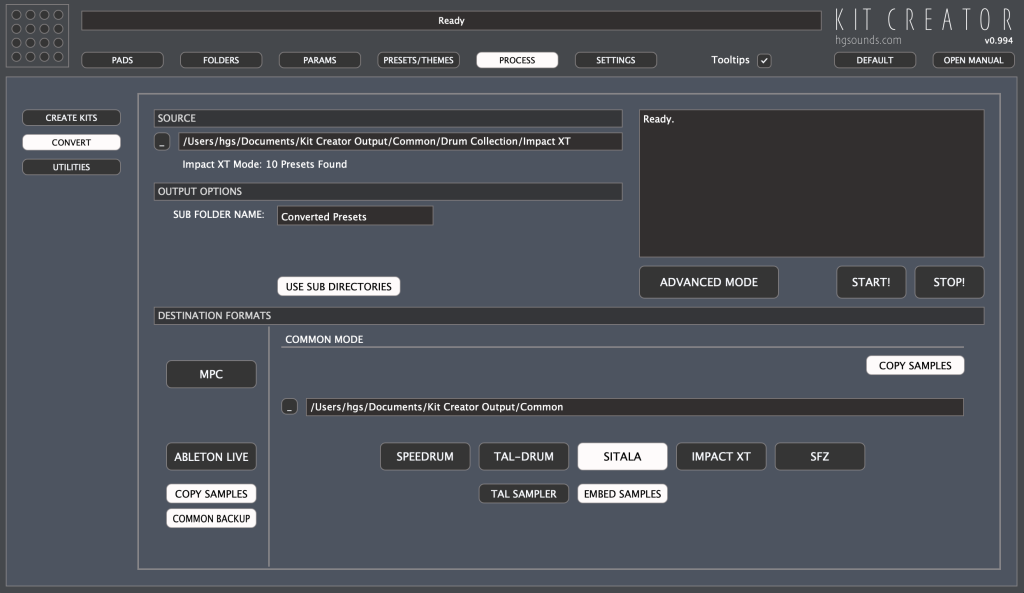Toggle EMBED SAMPLES option

(622, 494)
